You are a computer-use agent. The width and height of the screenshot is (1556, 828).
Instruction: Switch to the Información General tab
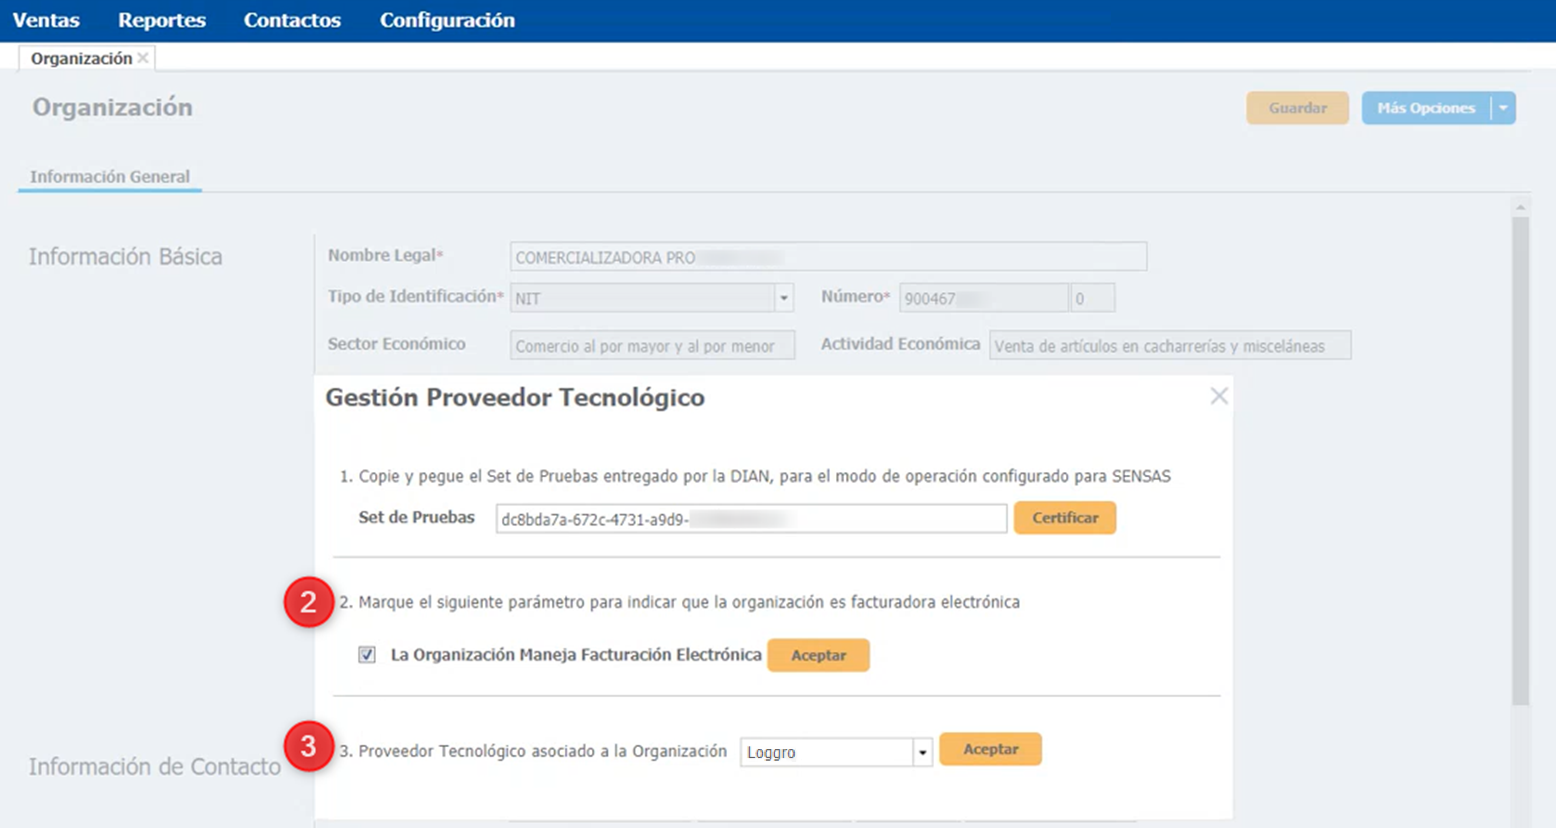pos(110,177)
